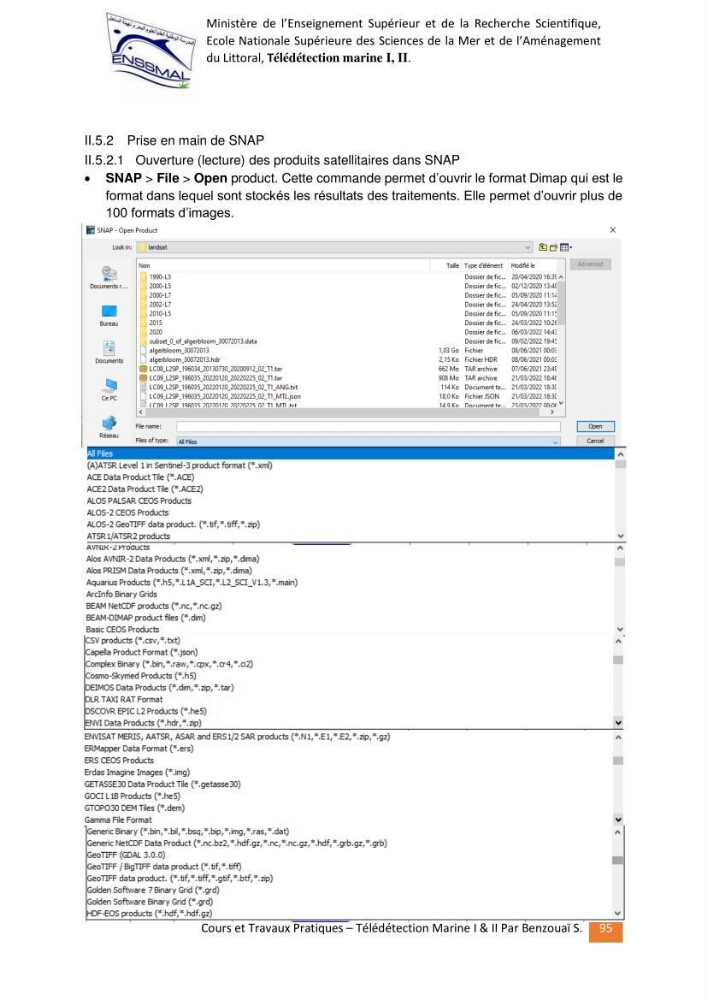Sort by Type d'élément column header
Viewport: 707px width, 1000px height.
click(x=483, y=265)
